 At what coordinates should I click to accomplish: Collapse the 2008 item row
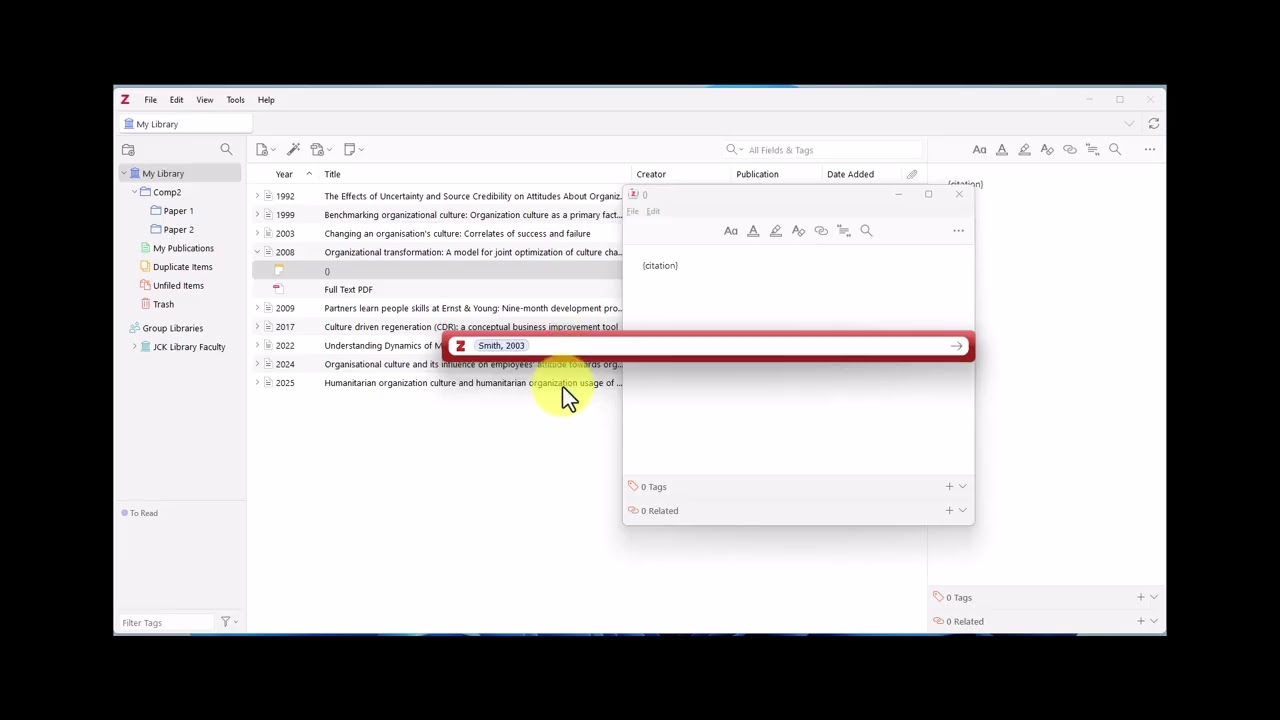[257, 252]
